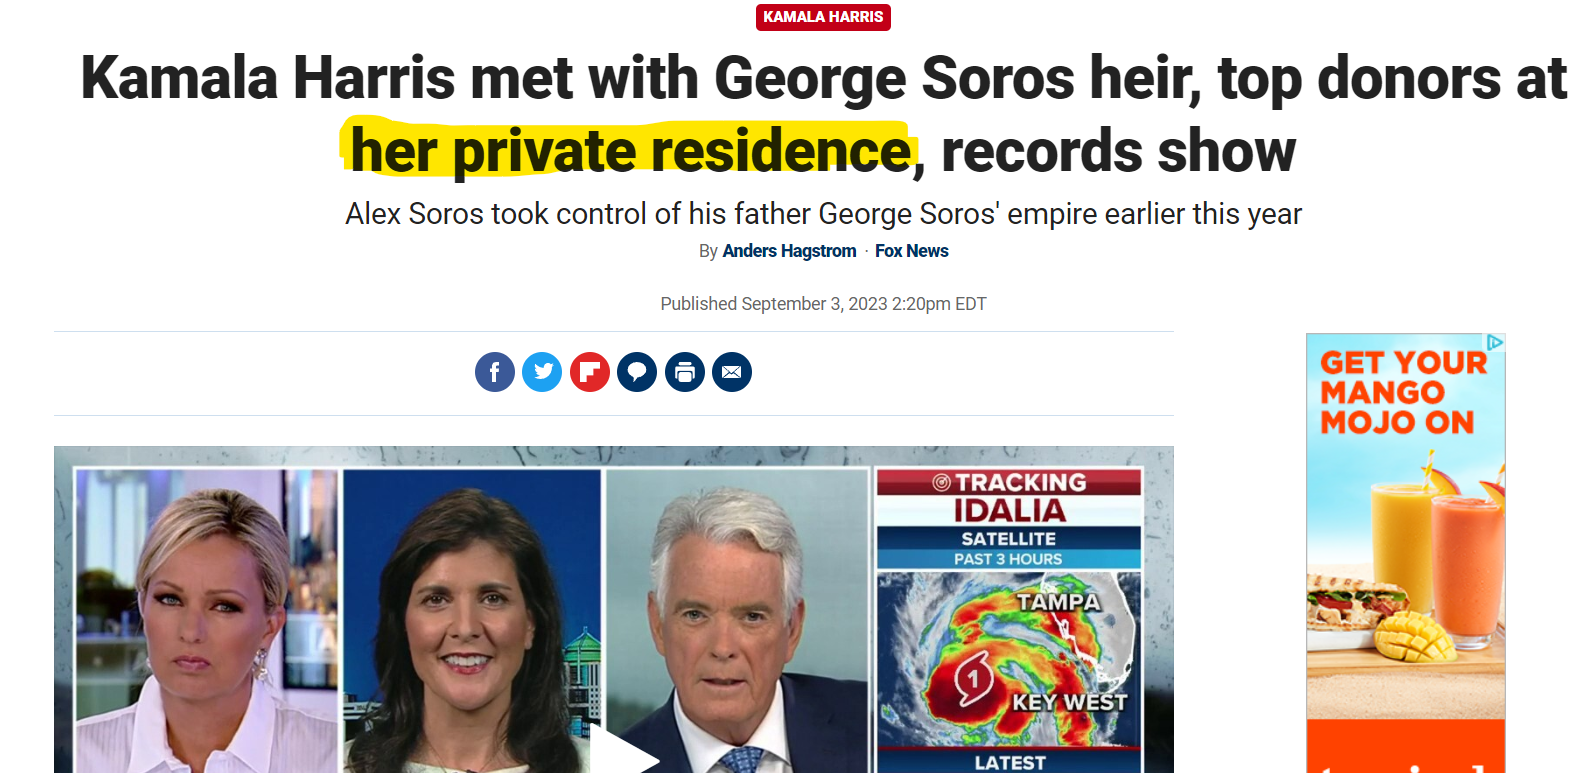
Task: Open the Get Your Mango Mojo On ad
Action: click(1405, 553)
